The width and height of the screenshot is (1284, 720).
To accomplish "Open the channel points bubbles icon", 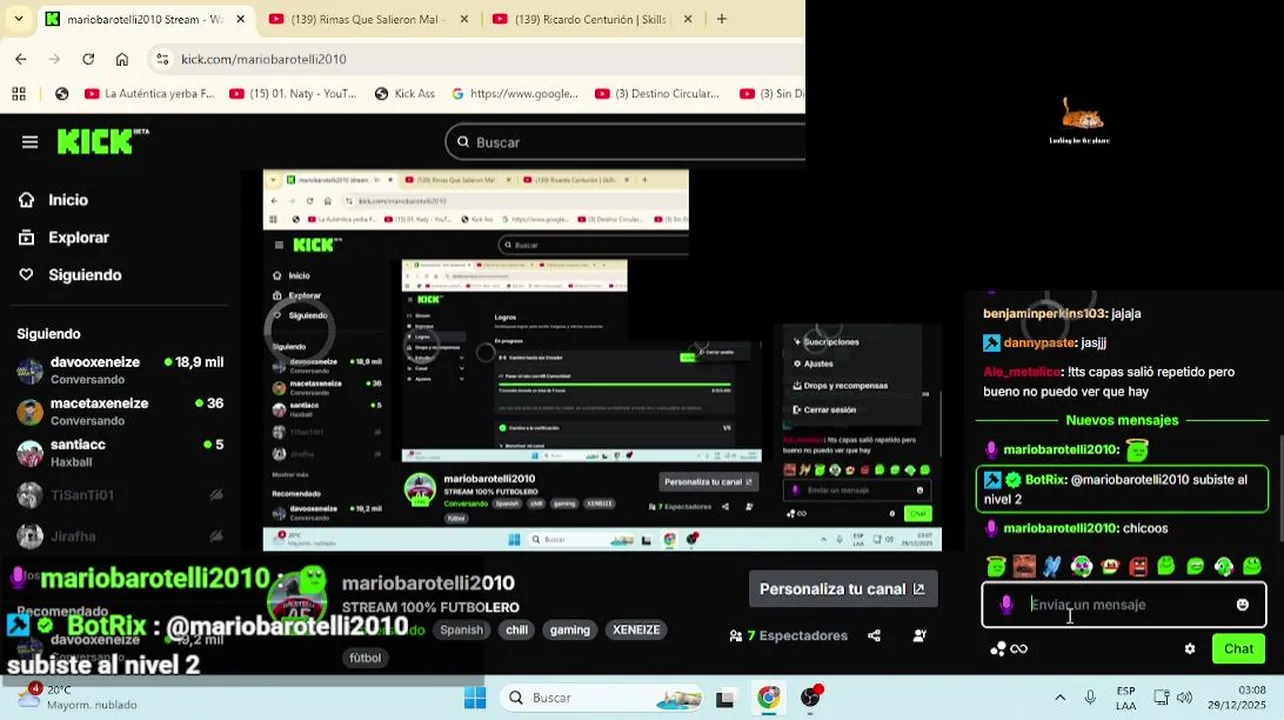I will click(x=997, y=649).
